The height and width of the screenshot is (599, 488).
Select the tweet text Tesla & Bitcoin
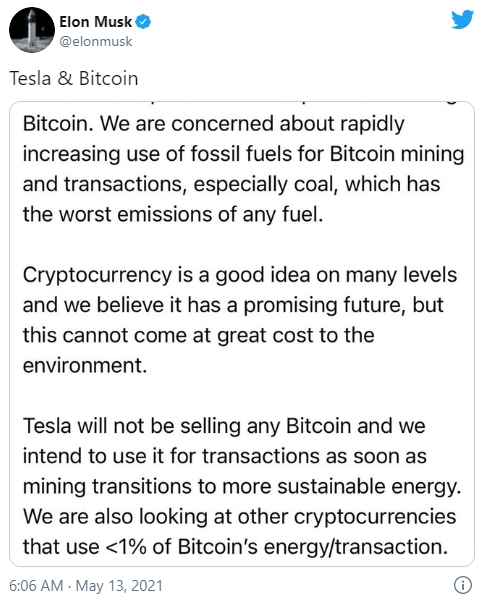(x=73, y=78)
